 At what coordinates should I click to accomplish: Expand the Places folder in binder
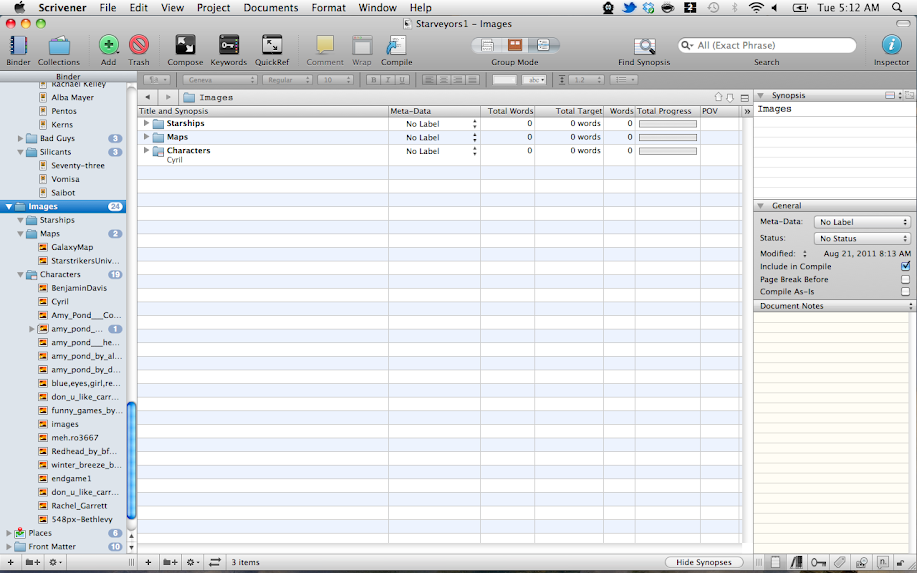click(x=9, y=533)
